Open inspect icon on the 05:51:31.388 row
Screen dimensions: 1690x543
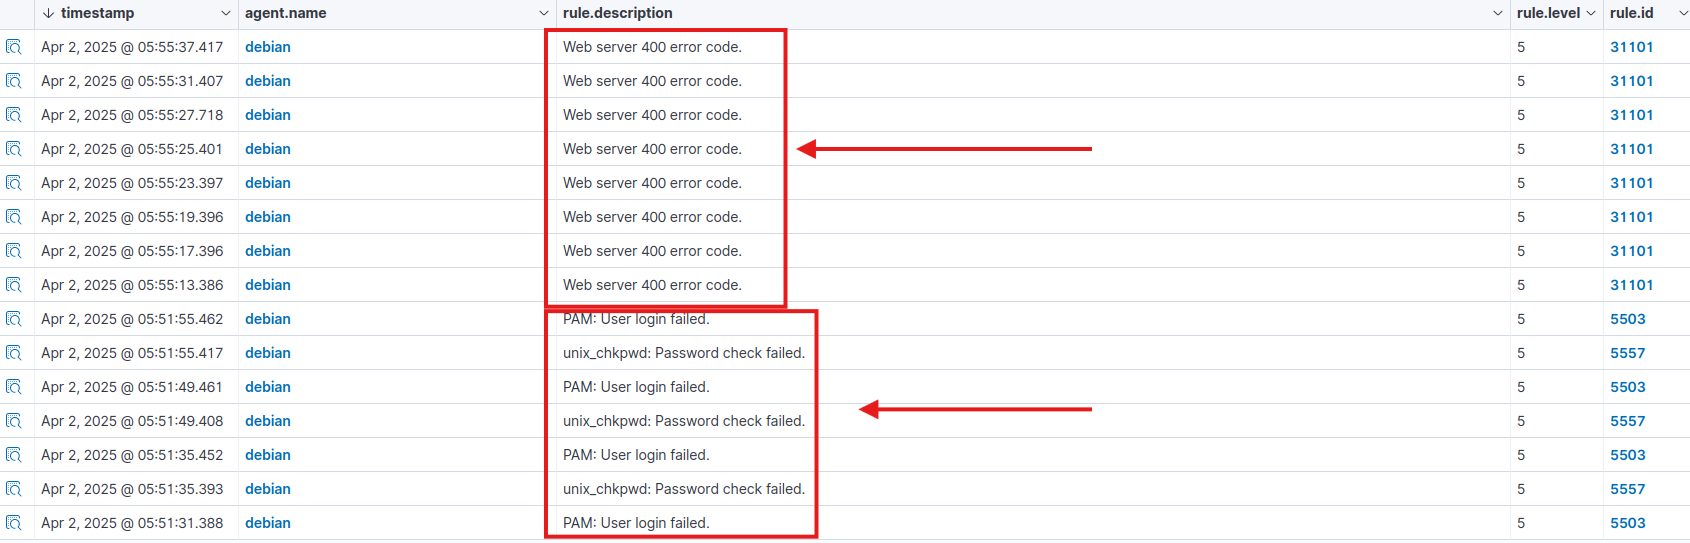click(x=14, y=523)
